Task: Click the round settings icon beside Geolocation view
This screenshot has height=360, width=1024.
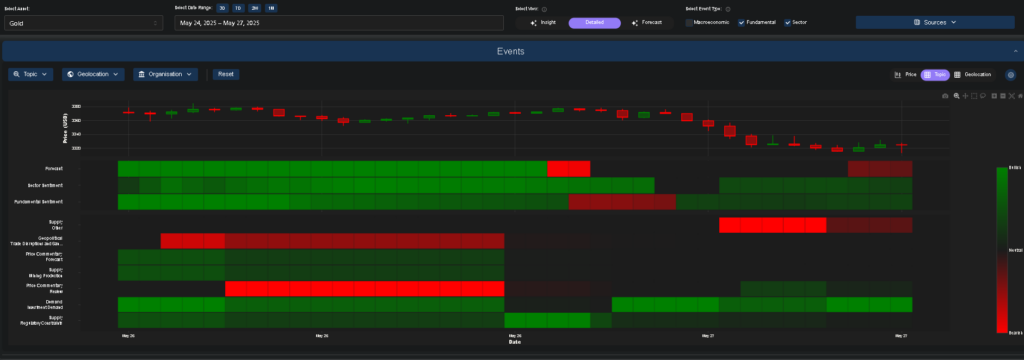Action: 1010,74
